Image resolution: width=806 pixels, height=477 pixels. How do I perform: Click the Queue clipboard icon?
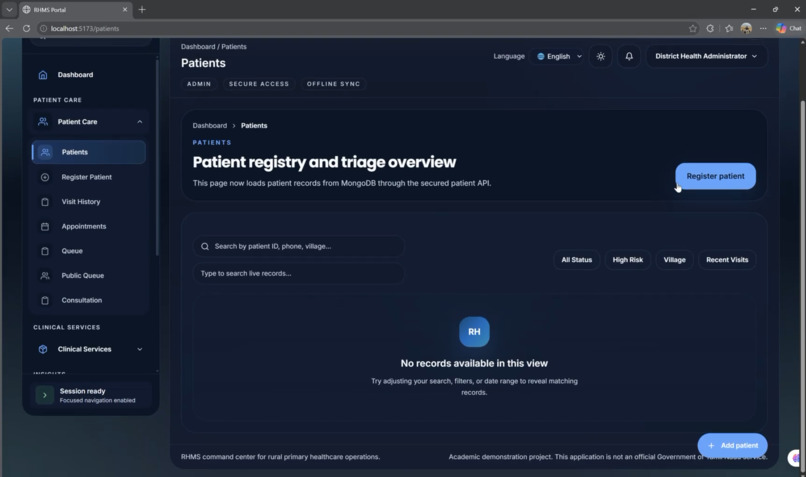pos(45,251)
